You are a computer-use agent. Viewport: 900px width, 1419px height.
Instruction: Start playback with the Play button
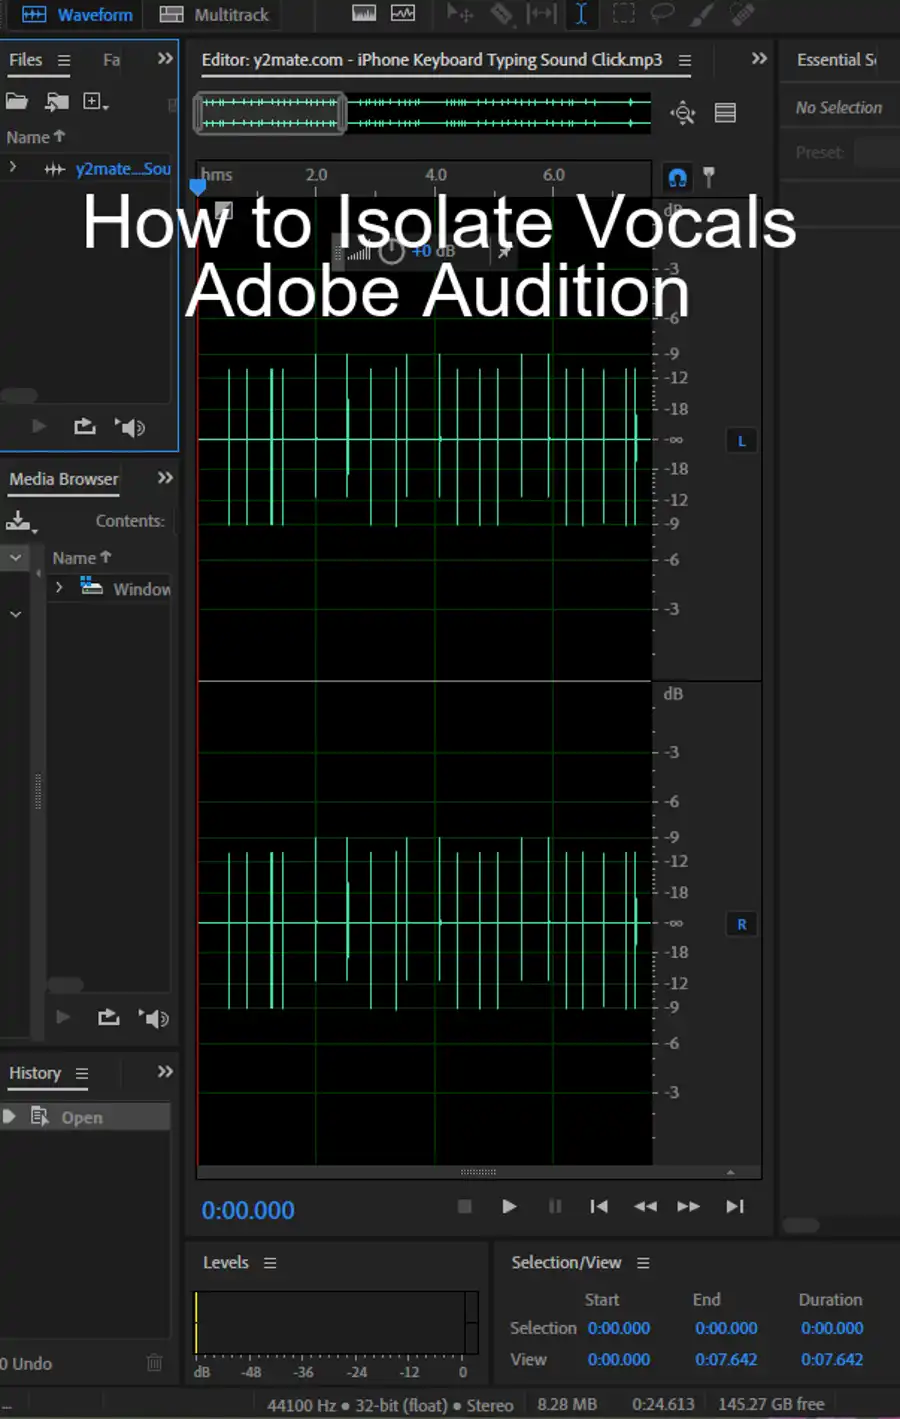tap(509, 1206)
